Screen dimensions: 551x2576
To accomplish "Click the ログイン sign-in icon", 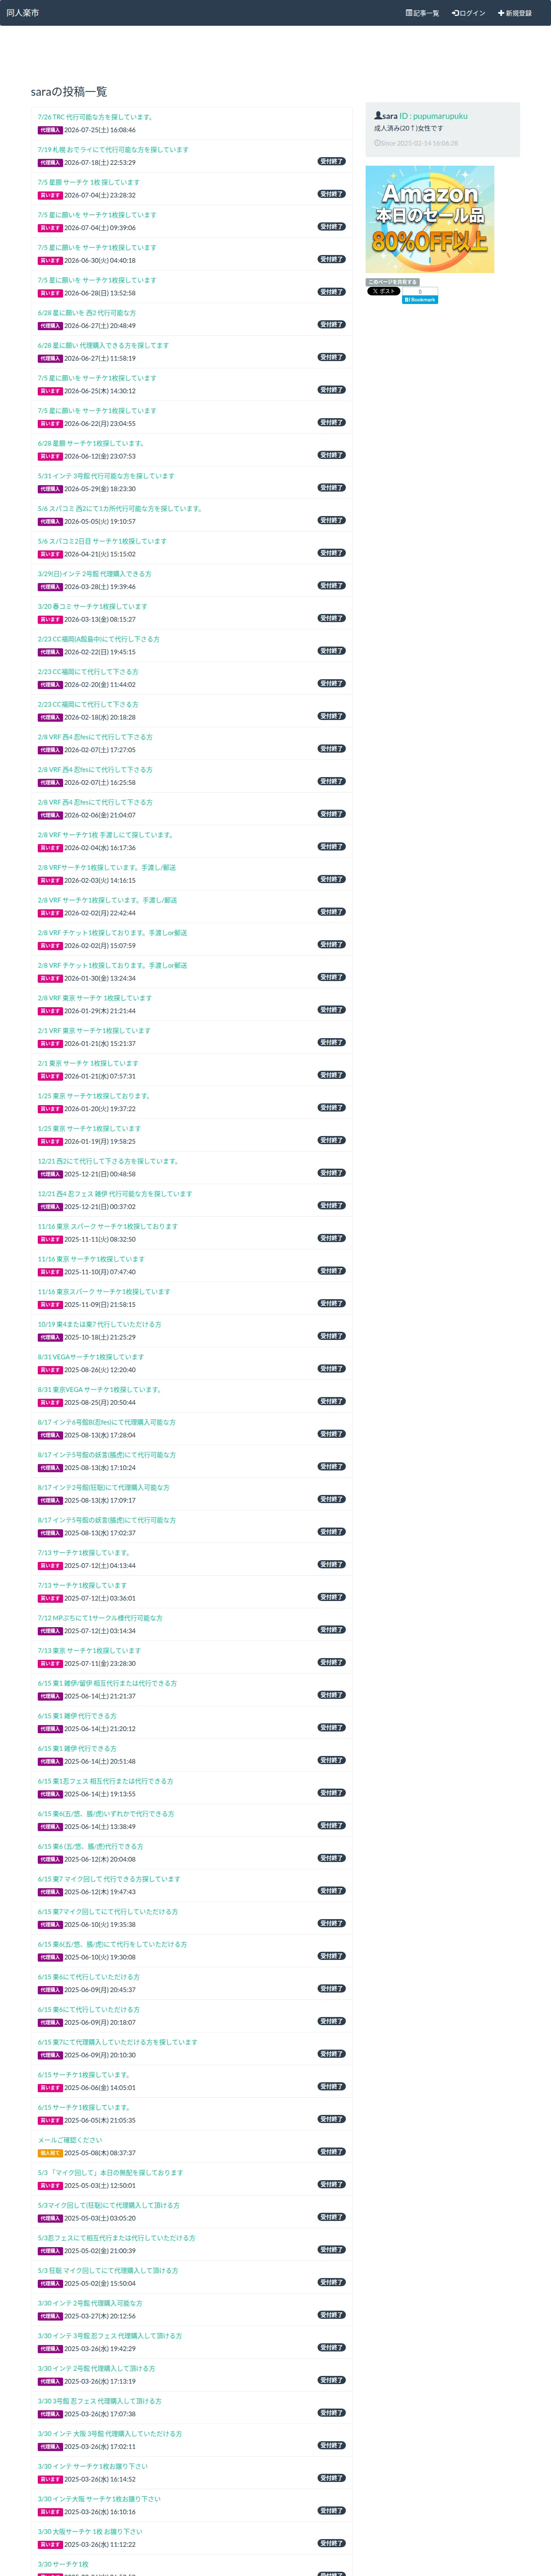I will coord(455,13).
